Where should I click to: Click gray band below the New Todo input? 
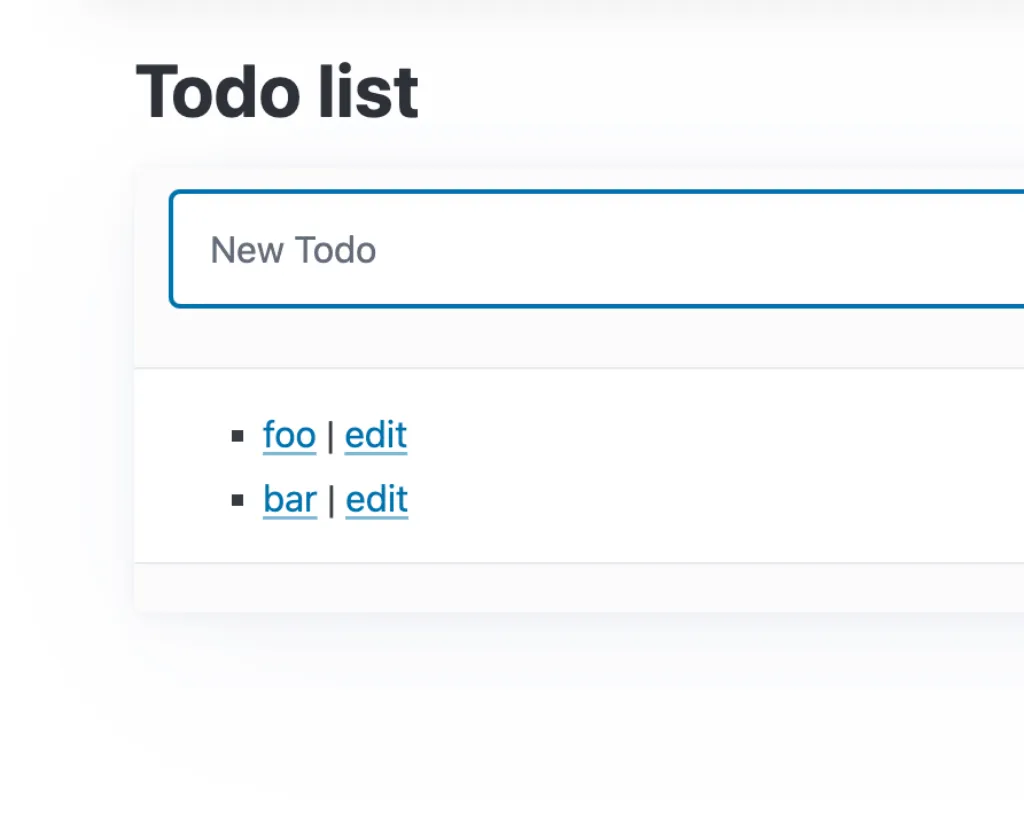tap(580, 338)
